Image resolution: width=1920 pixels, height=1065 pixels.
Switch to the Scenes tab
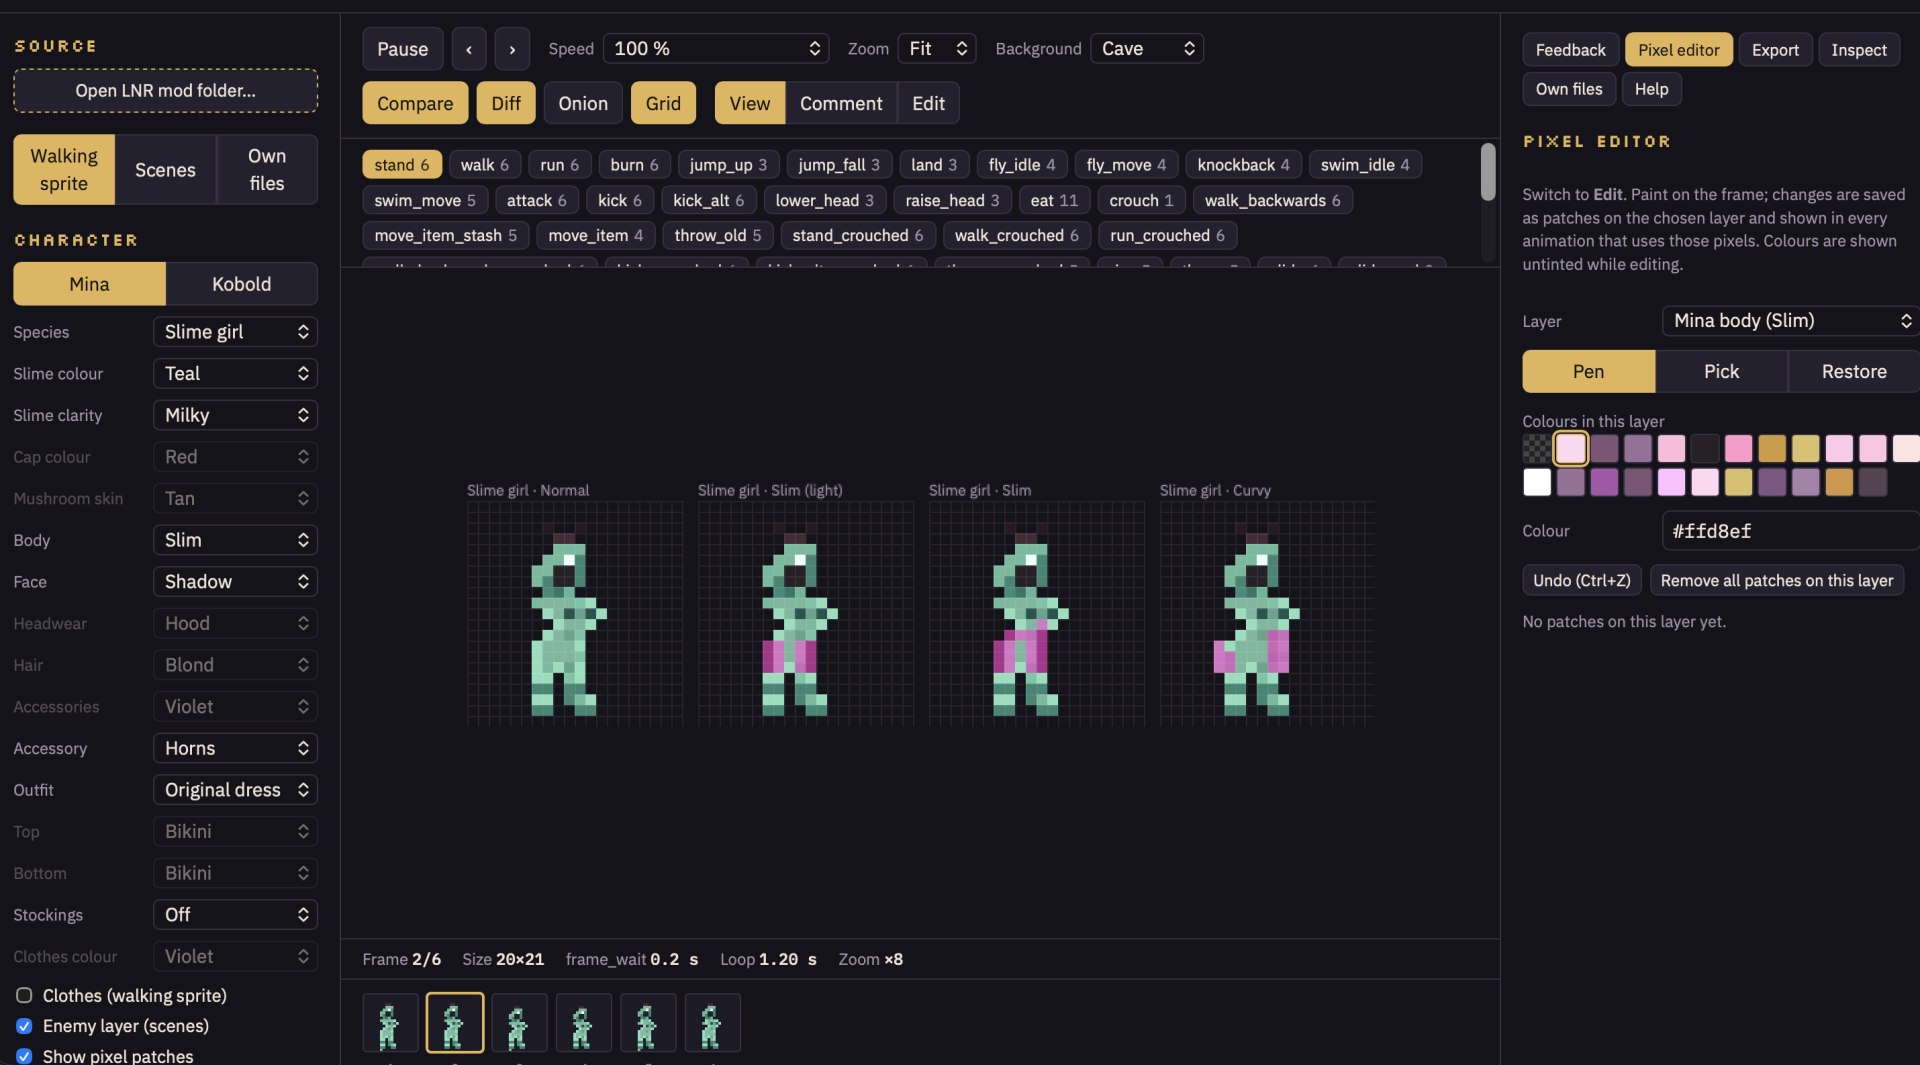[165, 170]
